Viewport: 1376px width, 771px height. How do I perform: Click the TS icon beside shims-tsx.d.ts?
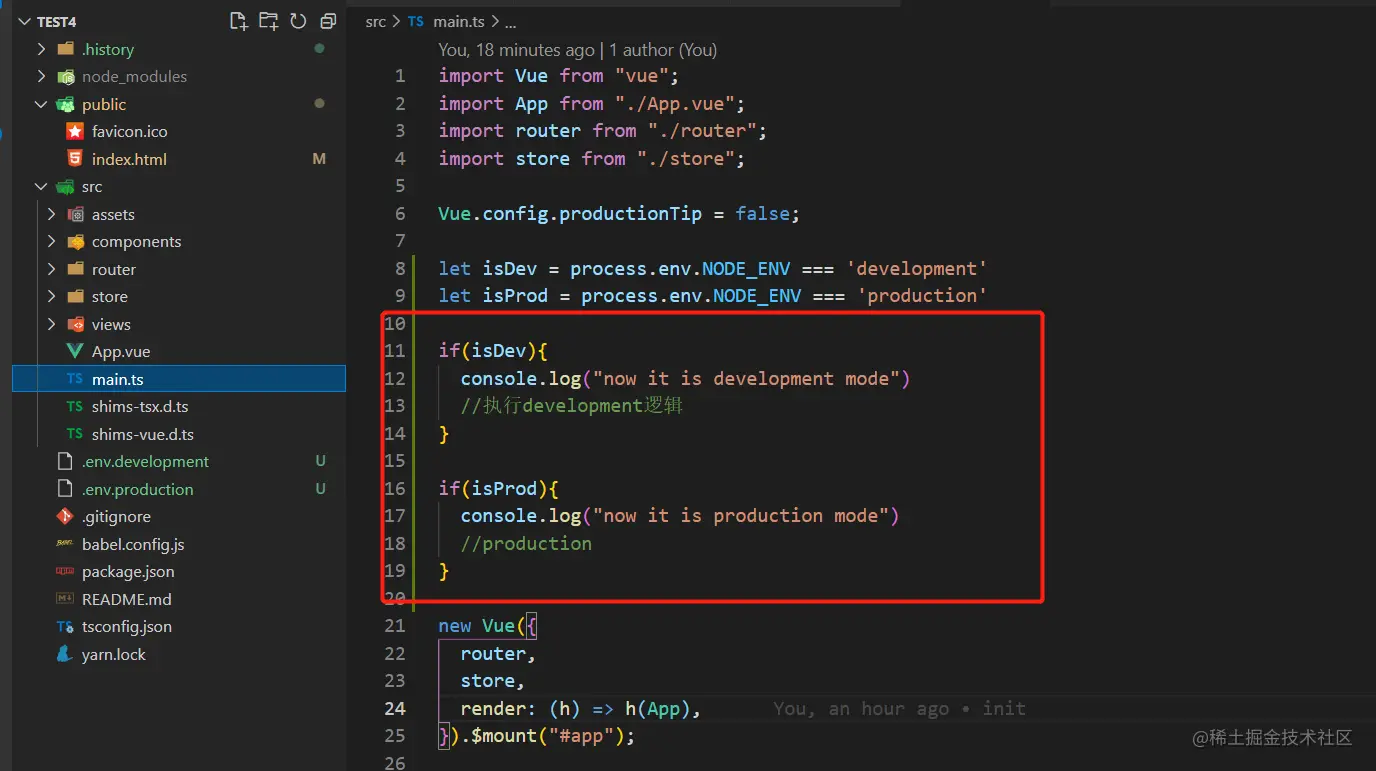tap(75, 407)
